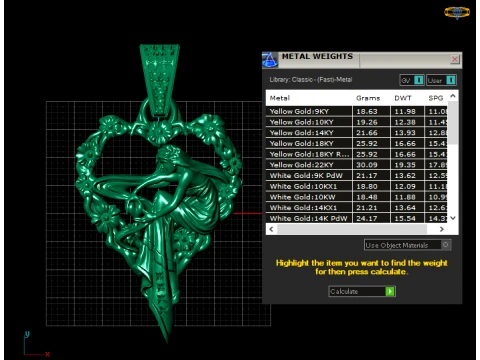
Task: Select Yellow Gold:10KY row
Action: click(x=357, y=122)
